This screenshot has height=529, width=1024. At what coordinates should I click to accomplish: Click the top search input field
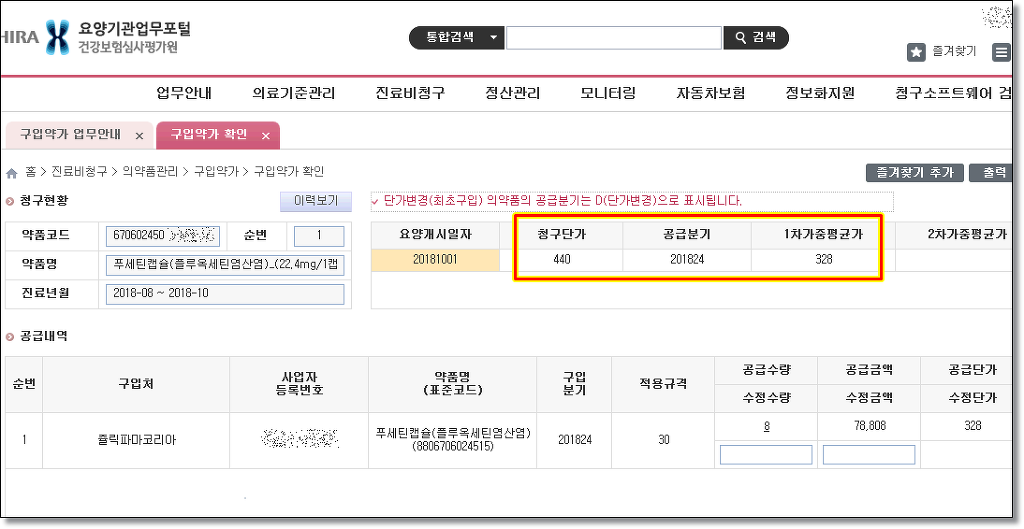[x=613, y=38]
